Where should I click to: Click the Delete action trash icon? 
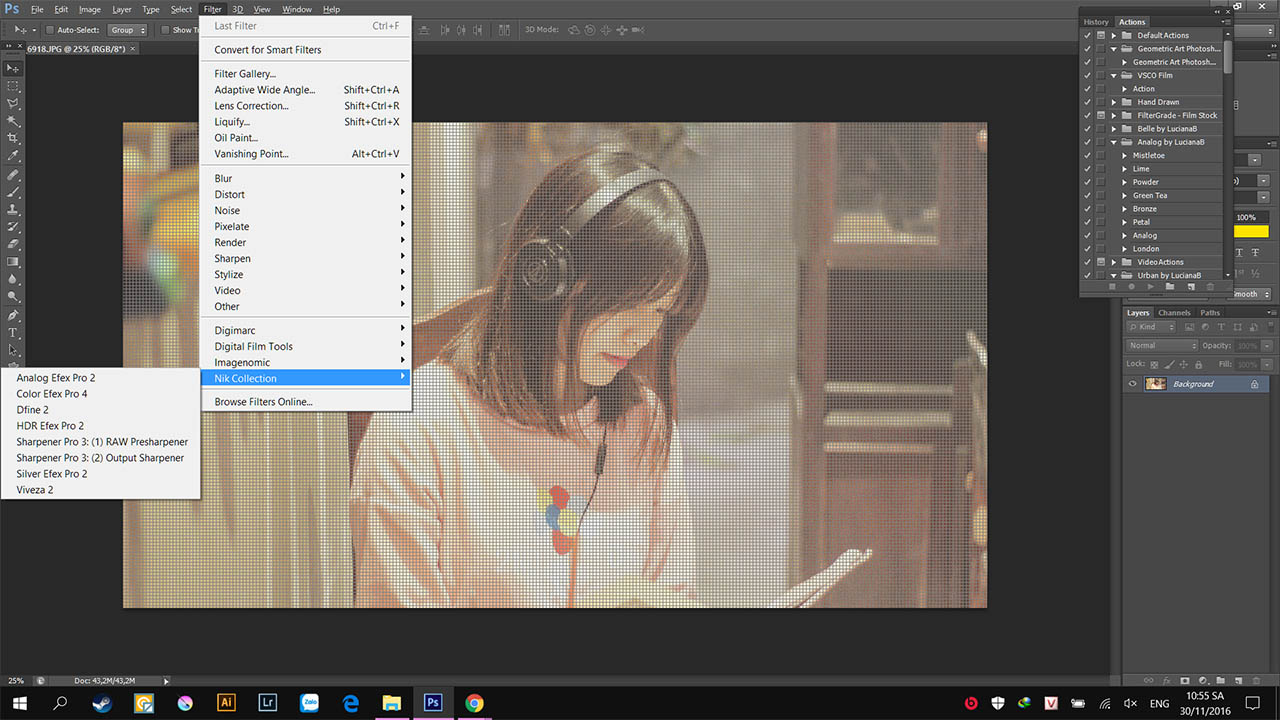coord(1210,287)
